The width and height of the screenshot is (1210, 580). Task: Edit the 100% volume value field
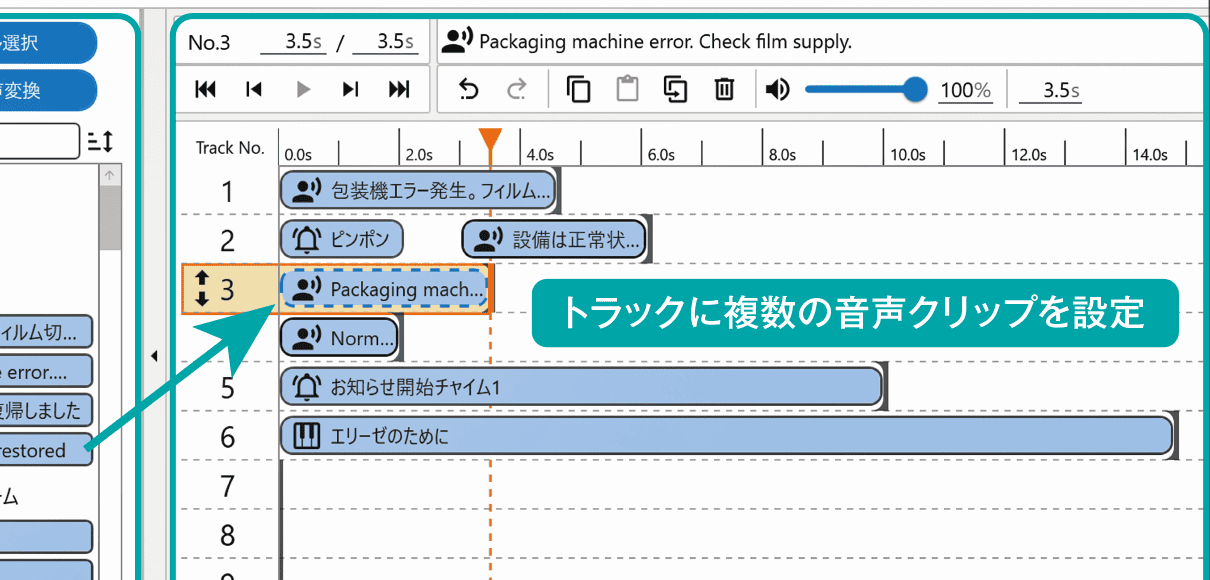click(x=966, y=91)
